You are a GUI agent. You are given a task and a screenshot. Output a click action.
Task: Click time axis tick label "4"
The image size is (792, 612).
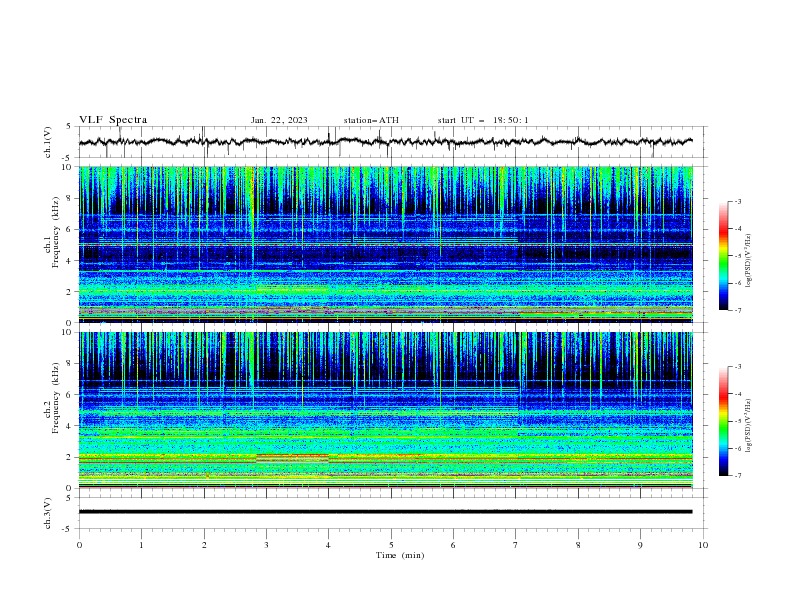pos(328,545)
